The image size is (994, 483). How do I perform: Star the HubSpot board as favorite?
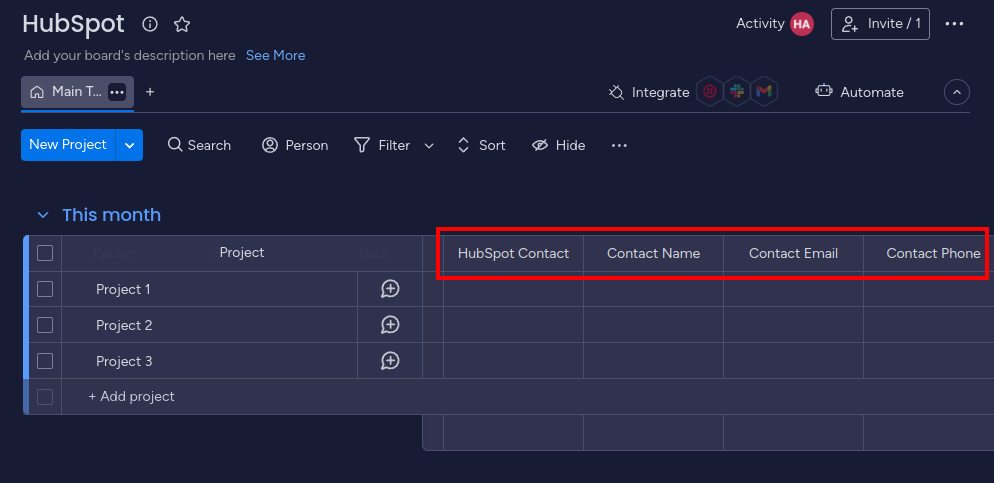[x=182, y=24]
